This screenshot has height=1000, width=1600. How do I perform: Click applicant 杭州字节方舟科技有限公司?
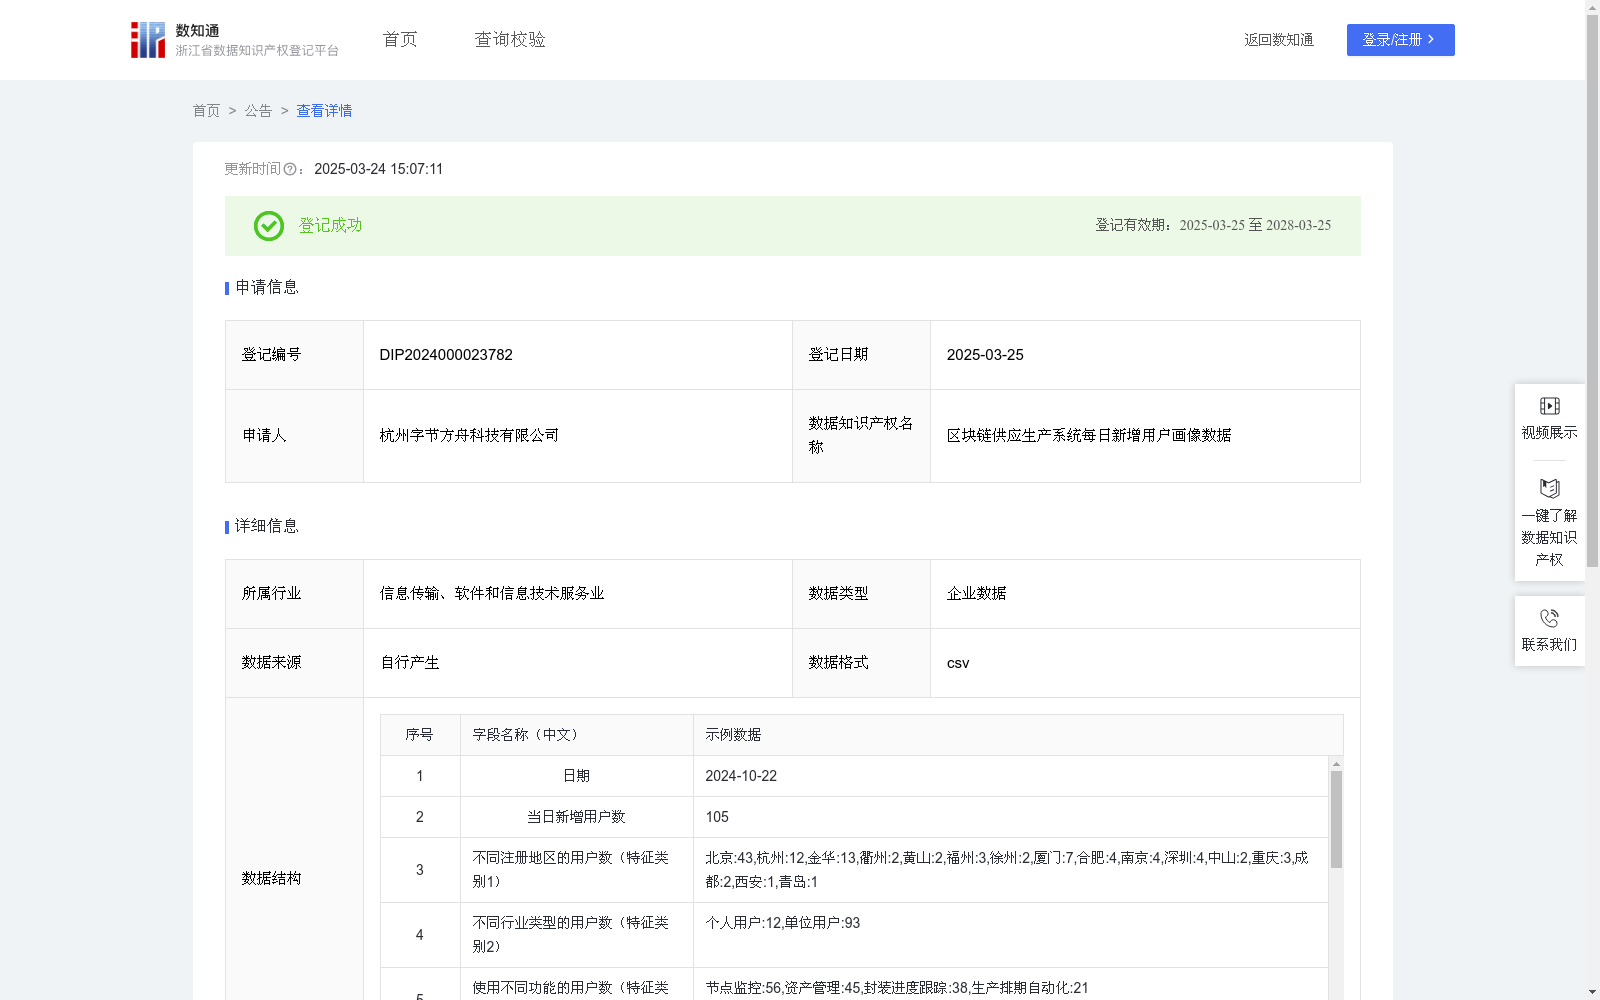pos(469,436)
